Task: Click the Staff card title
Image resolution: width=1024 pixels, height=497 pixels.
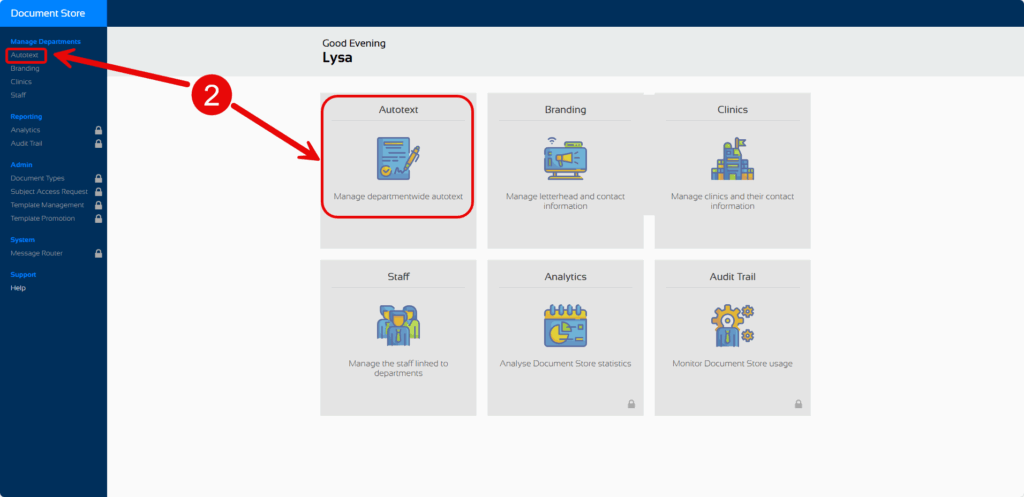Action: (x=398, y=277)
